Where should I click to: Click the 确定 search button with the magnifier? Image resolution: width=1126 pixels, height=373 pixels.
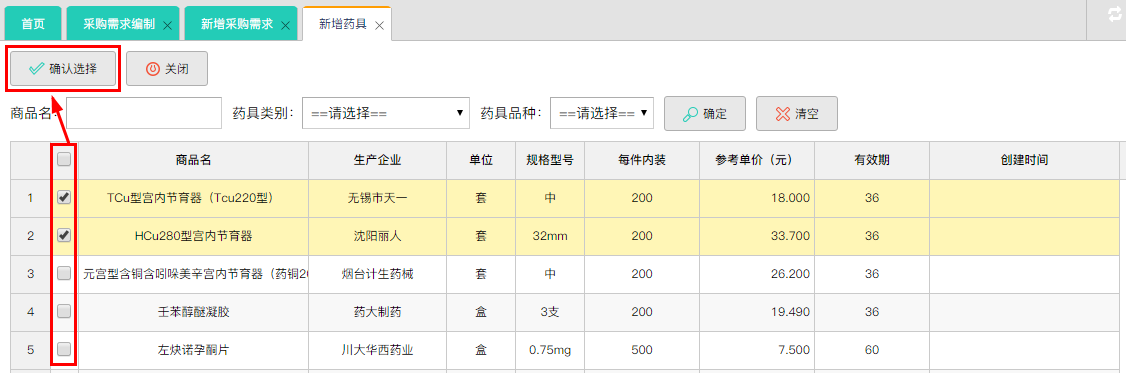pyautogui.click(x=704, y=114)
